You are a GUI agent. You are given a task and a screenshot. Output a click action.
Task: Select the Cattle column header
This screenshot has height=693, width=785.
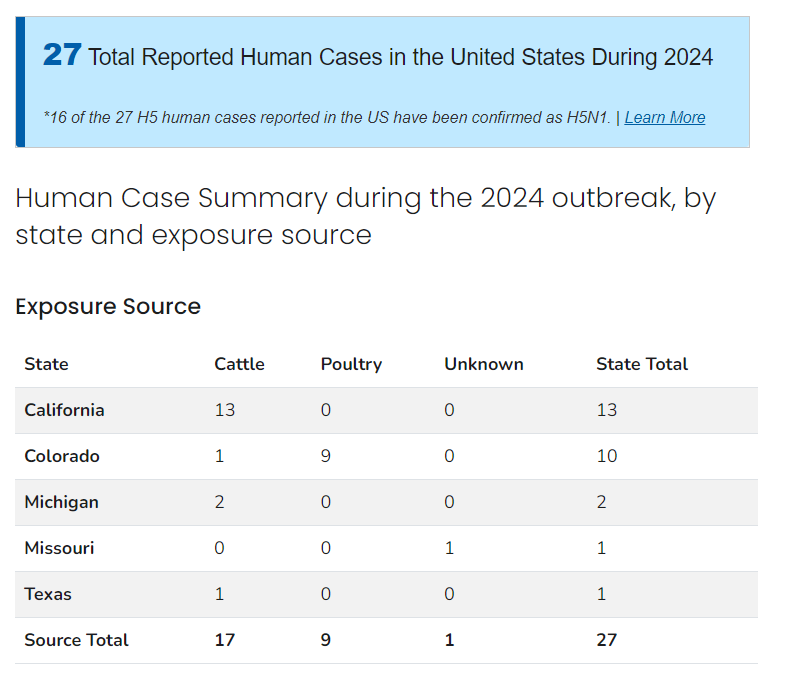point(239,364)
